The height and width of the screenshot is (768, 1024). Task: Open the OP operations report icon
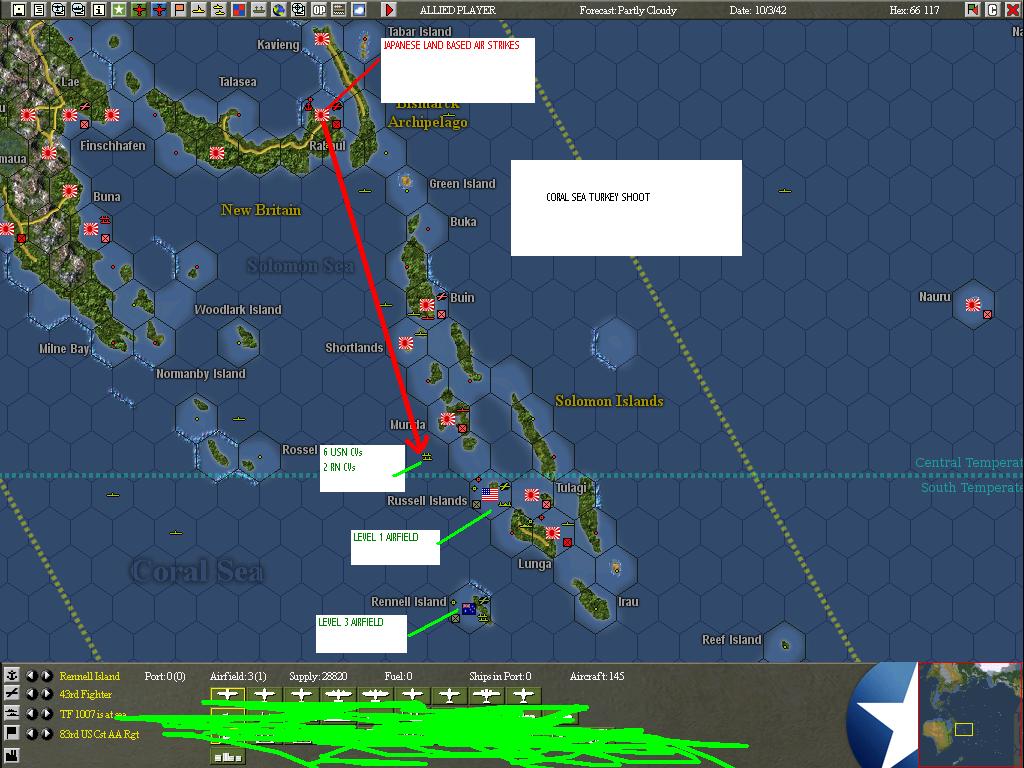(x=319, y=9)
